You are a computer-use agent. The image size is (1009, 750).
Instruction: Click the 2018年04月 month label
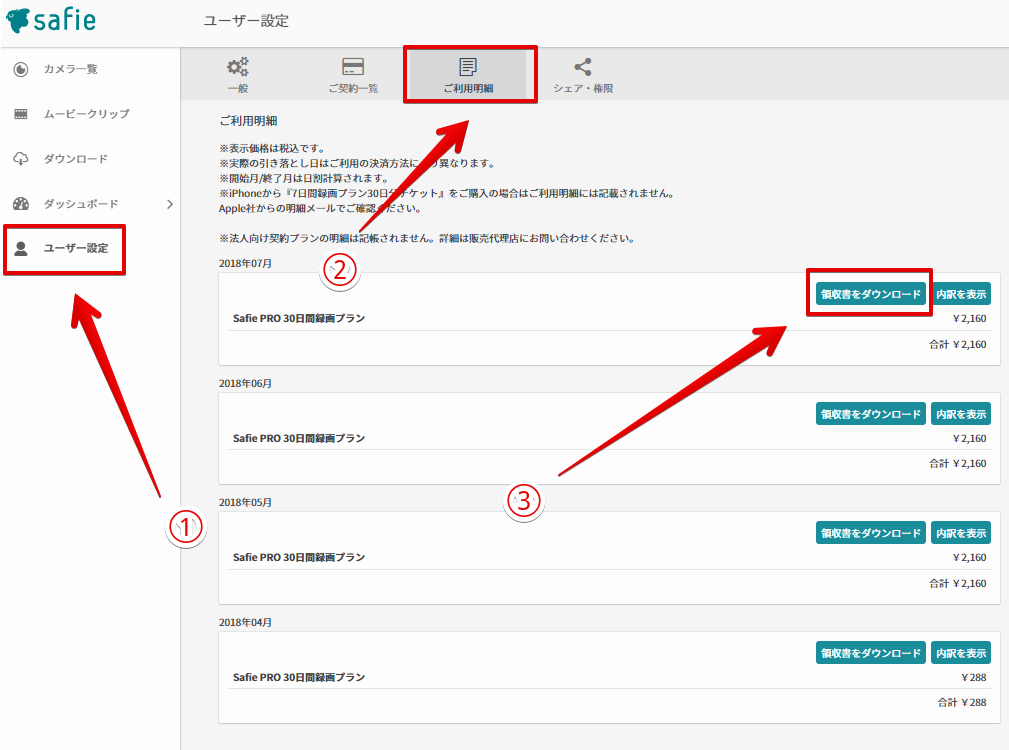(x=245, y=622)
